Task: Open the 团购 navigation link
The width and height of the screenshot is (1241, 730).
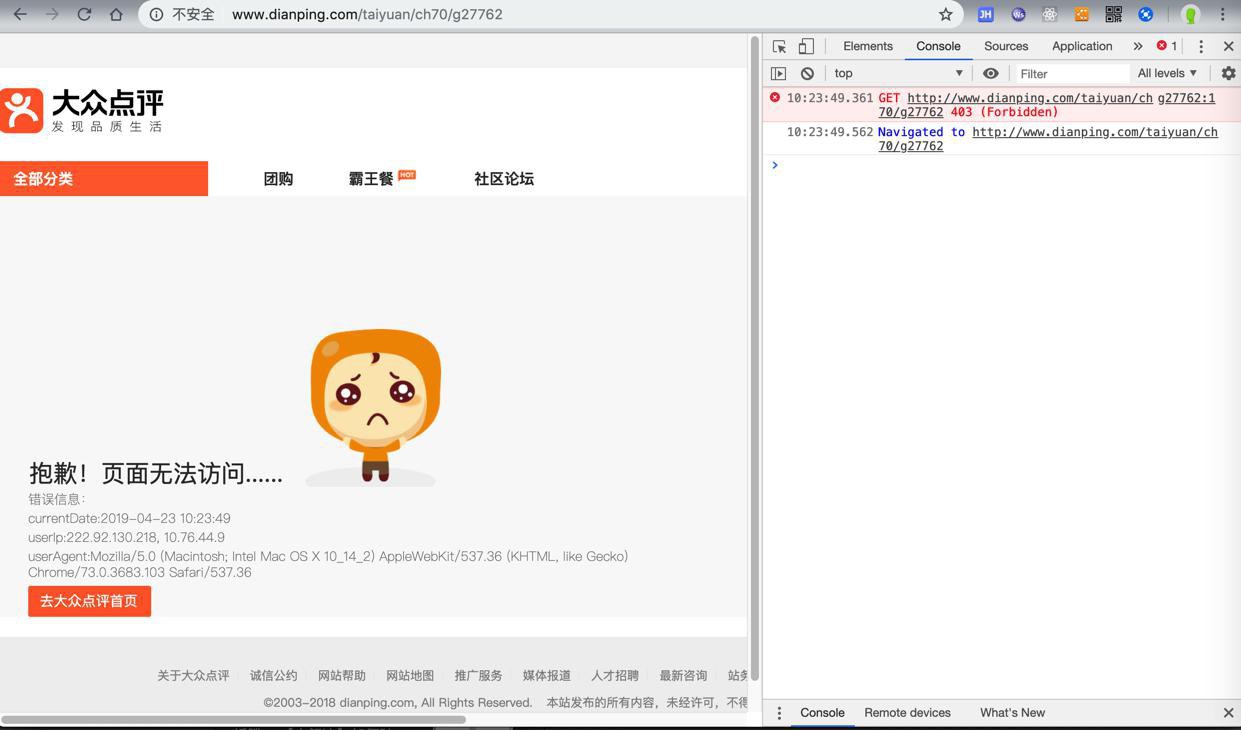Action: 278,179
